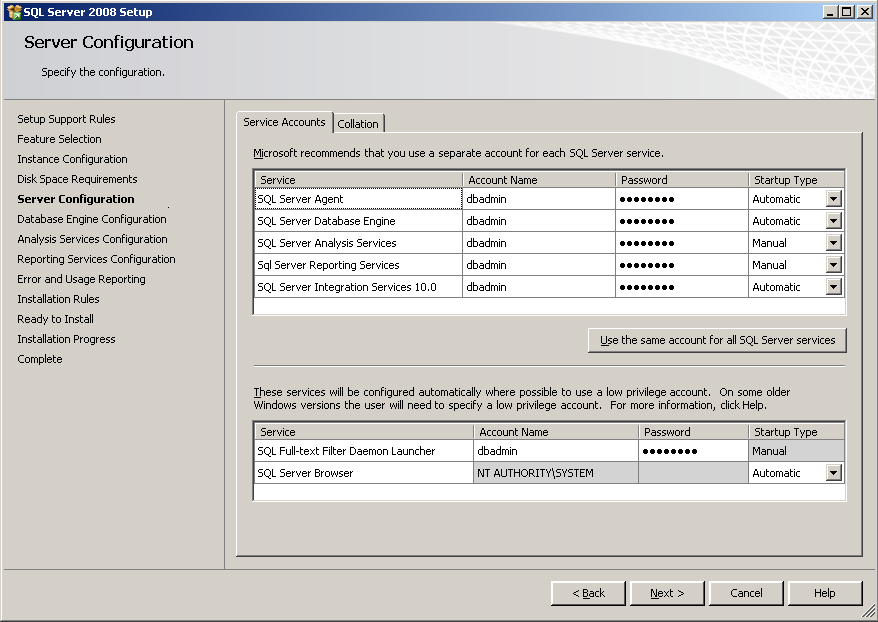Click password field for Full-text Filter Daemon Launcher
The image size is (878, 622).
click(693, 451)
